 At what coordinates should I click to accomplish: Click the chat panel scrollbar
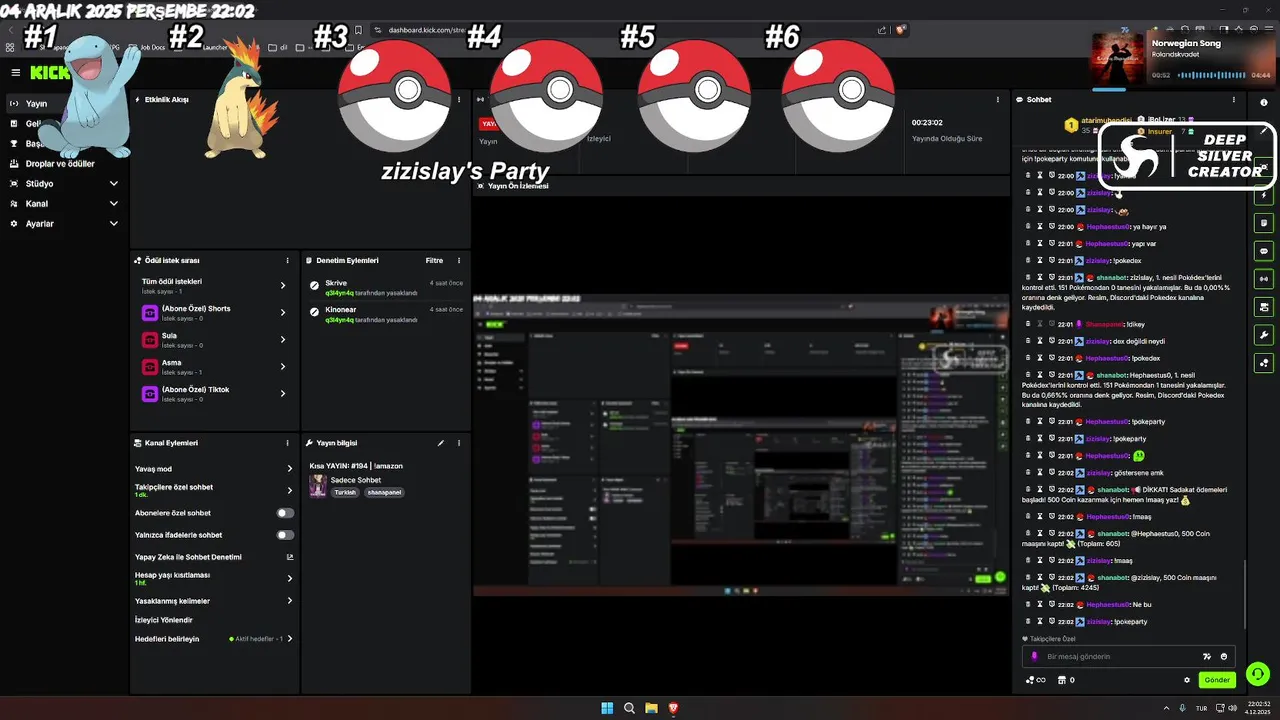click(x=1245, y=594)
